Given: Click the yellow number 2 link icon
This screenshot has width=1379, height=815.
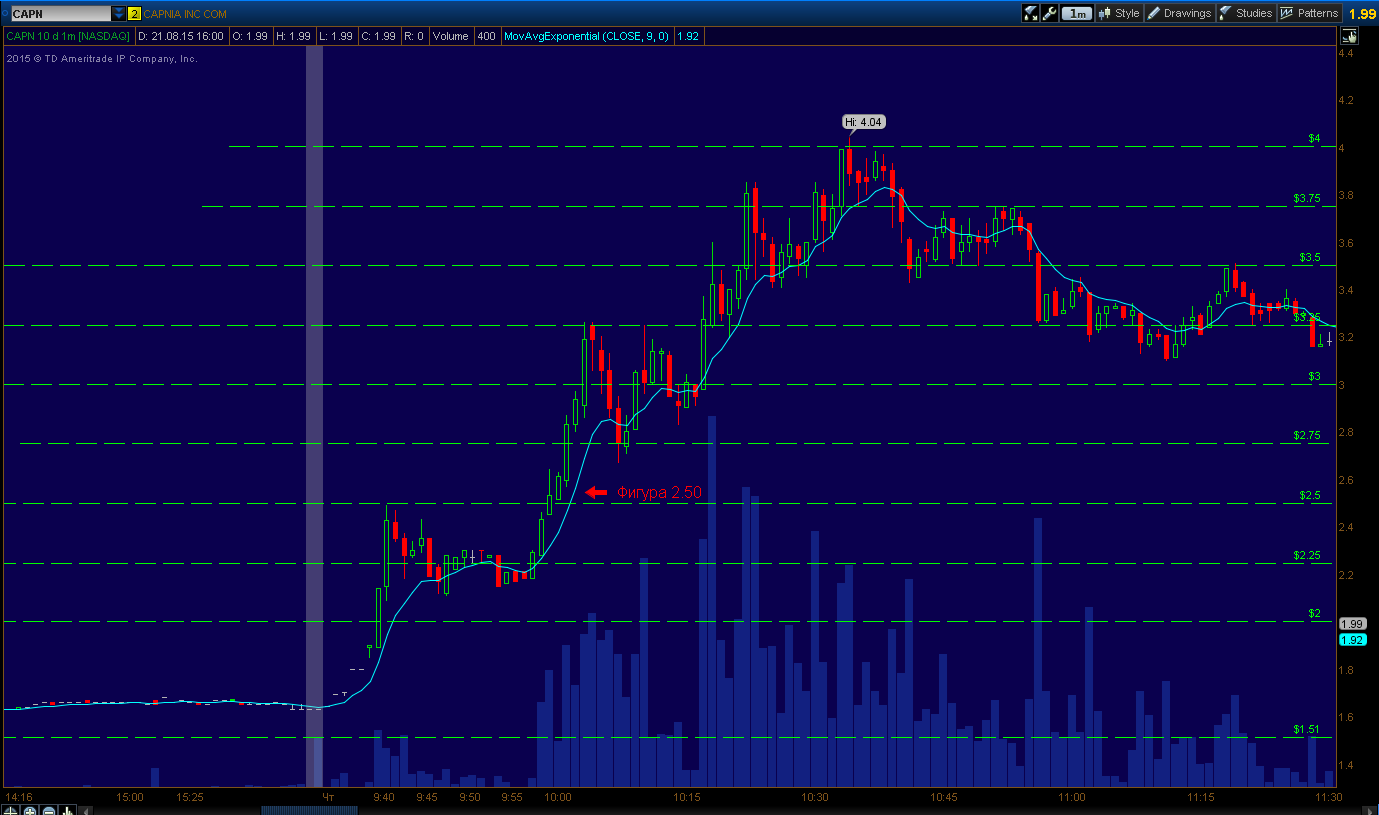Looking at the screenshot, I should click(x=134, y=14).
